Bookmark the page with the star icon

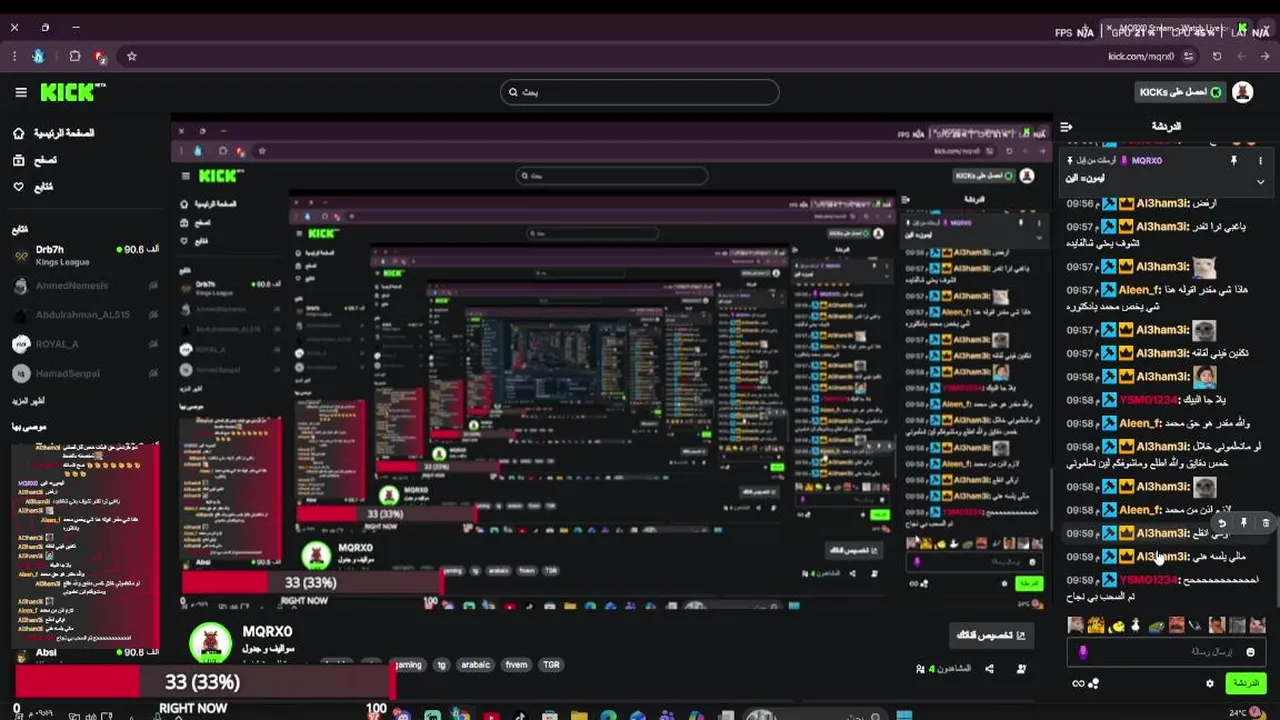click(x=131, y=57)
